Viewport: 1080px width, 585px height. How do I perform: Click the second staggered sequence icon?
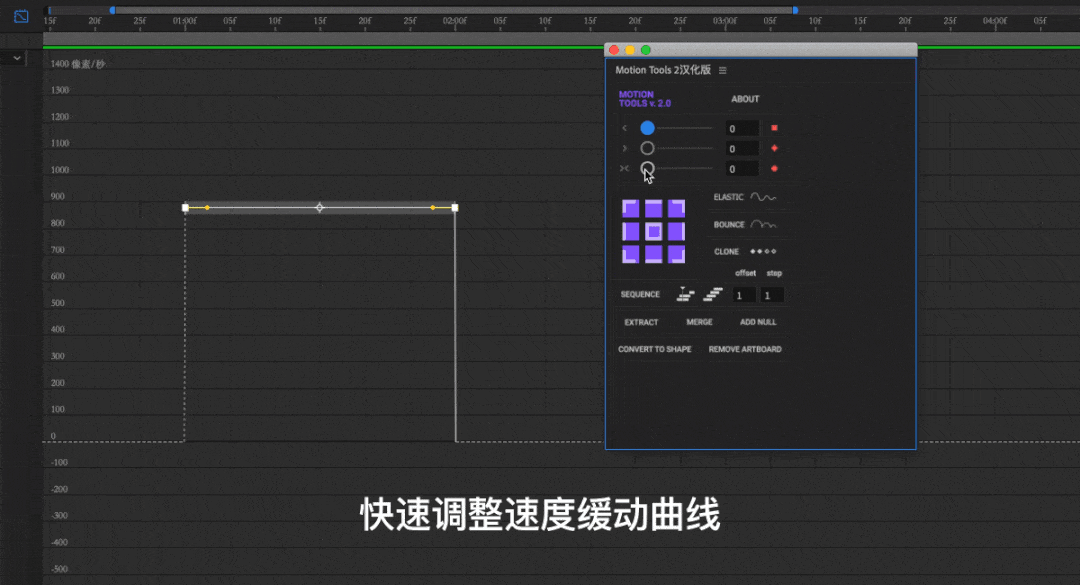pyautogui.click(x=713, y=295)
